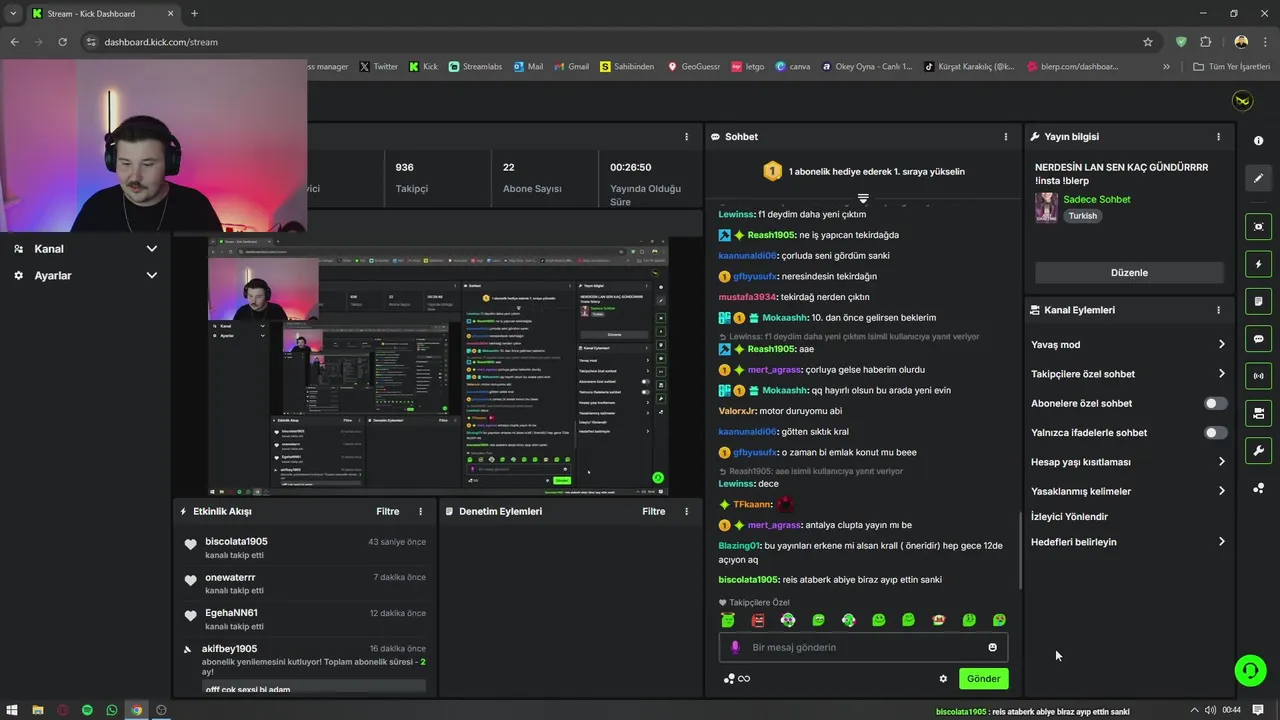The height and width of the screenshot is (720, 1280).
Task: Open WhatsApp from the taskbar
Action: (111, 710)
